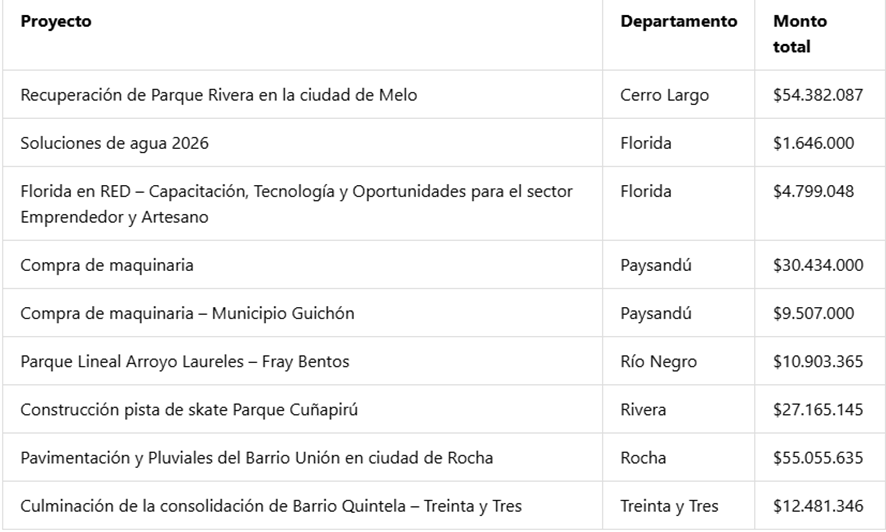Select the Recuperación de Parque Rivera project cell
Viewport: 886px width, 532px height.
[219, 95]
